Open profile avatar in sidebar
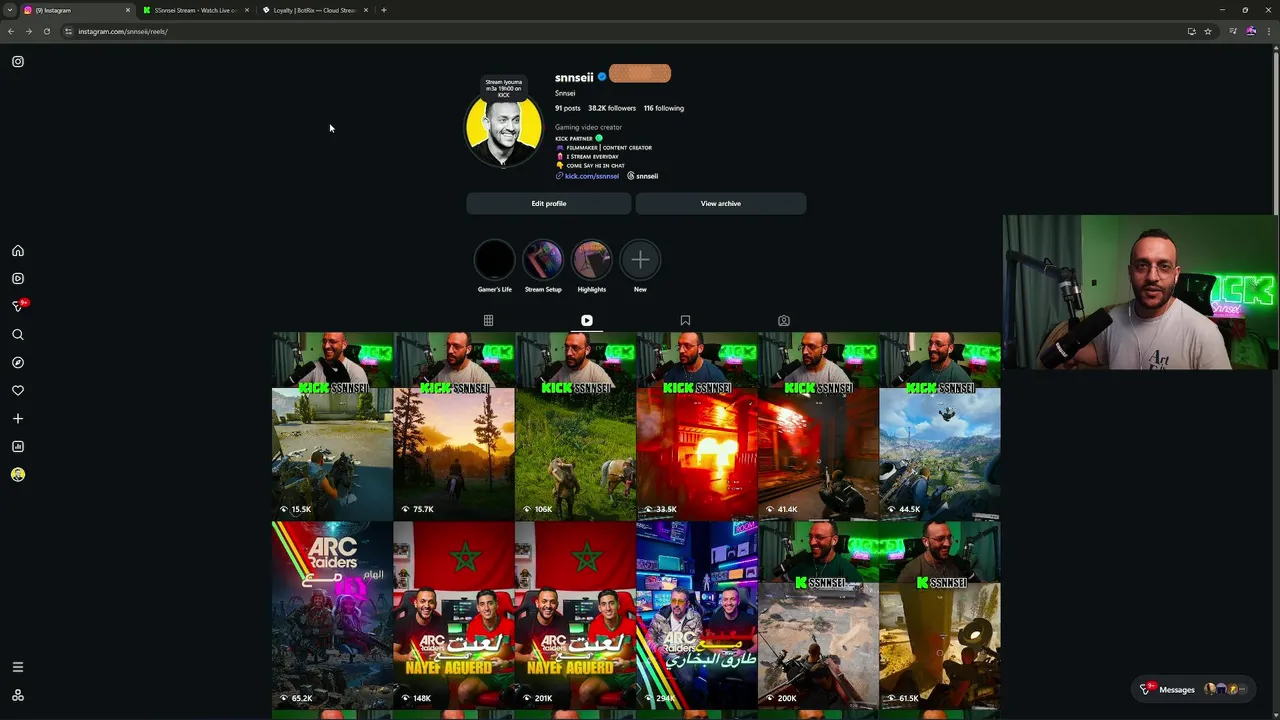 18,475
